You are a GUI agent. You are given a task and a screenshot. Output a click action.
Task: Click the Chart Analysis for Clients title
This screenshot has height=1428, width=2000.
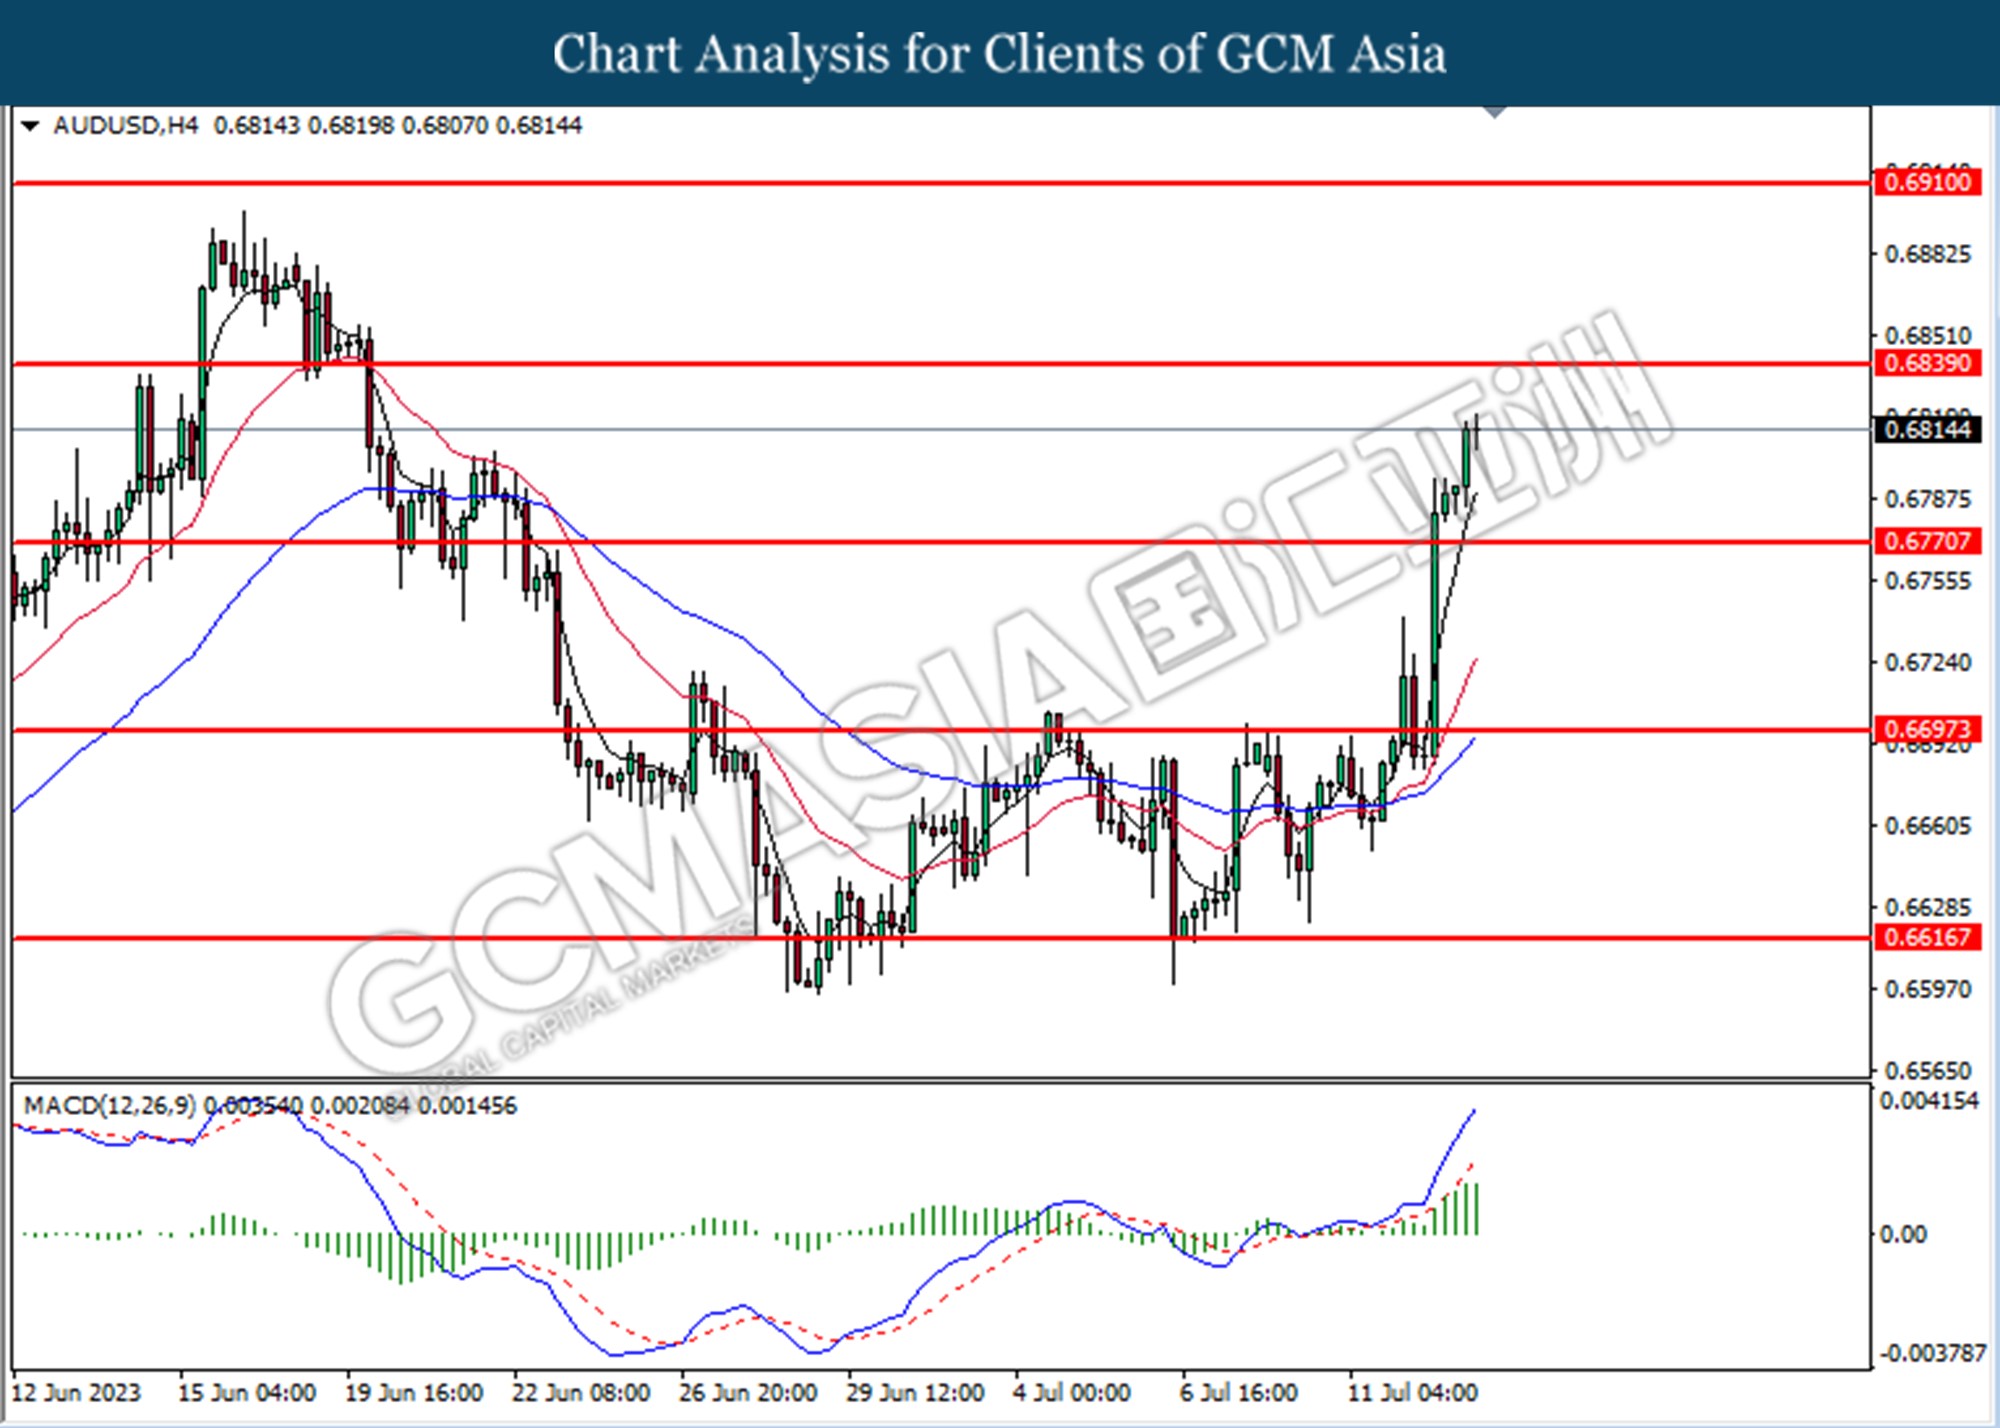click(x=999, y=53)
